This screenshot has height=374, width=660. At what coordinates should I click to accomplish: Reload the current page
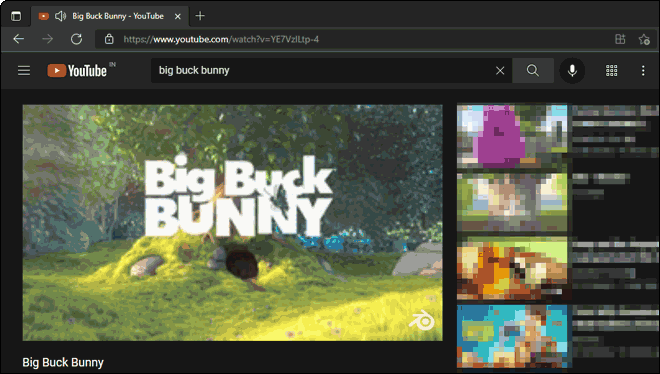76,39
